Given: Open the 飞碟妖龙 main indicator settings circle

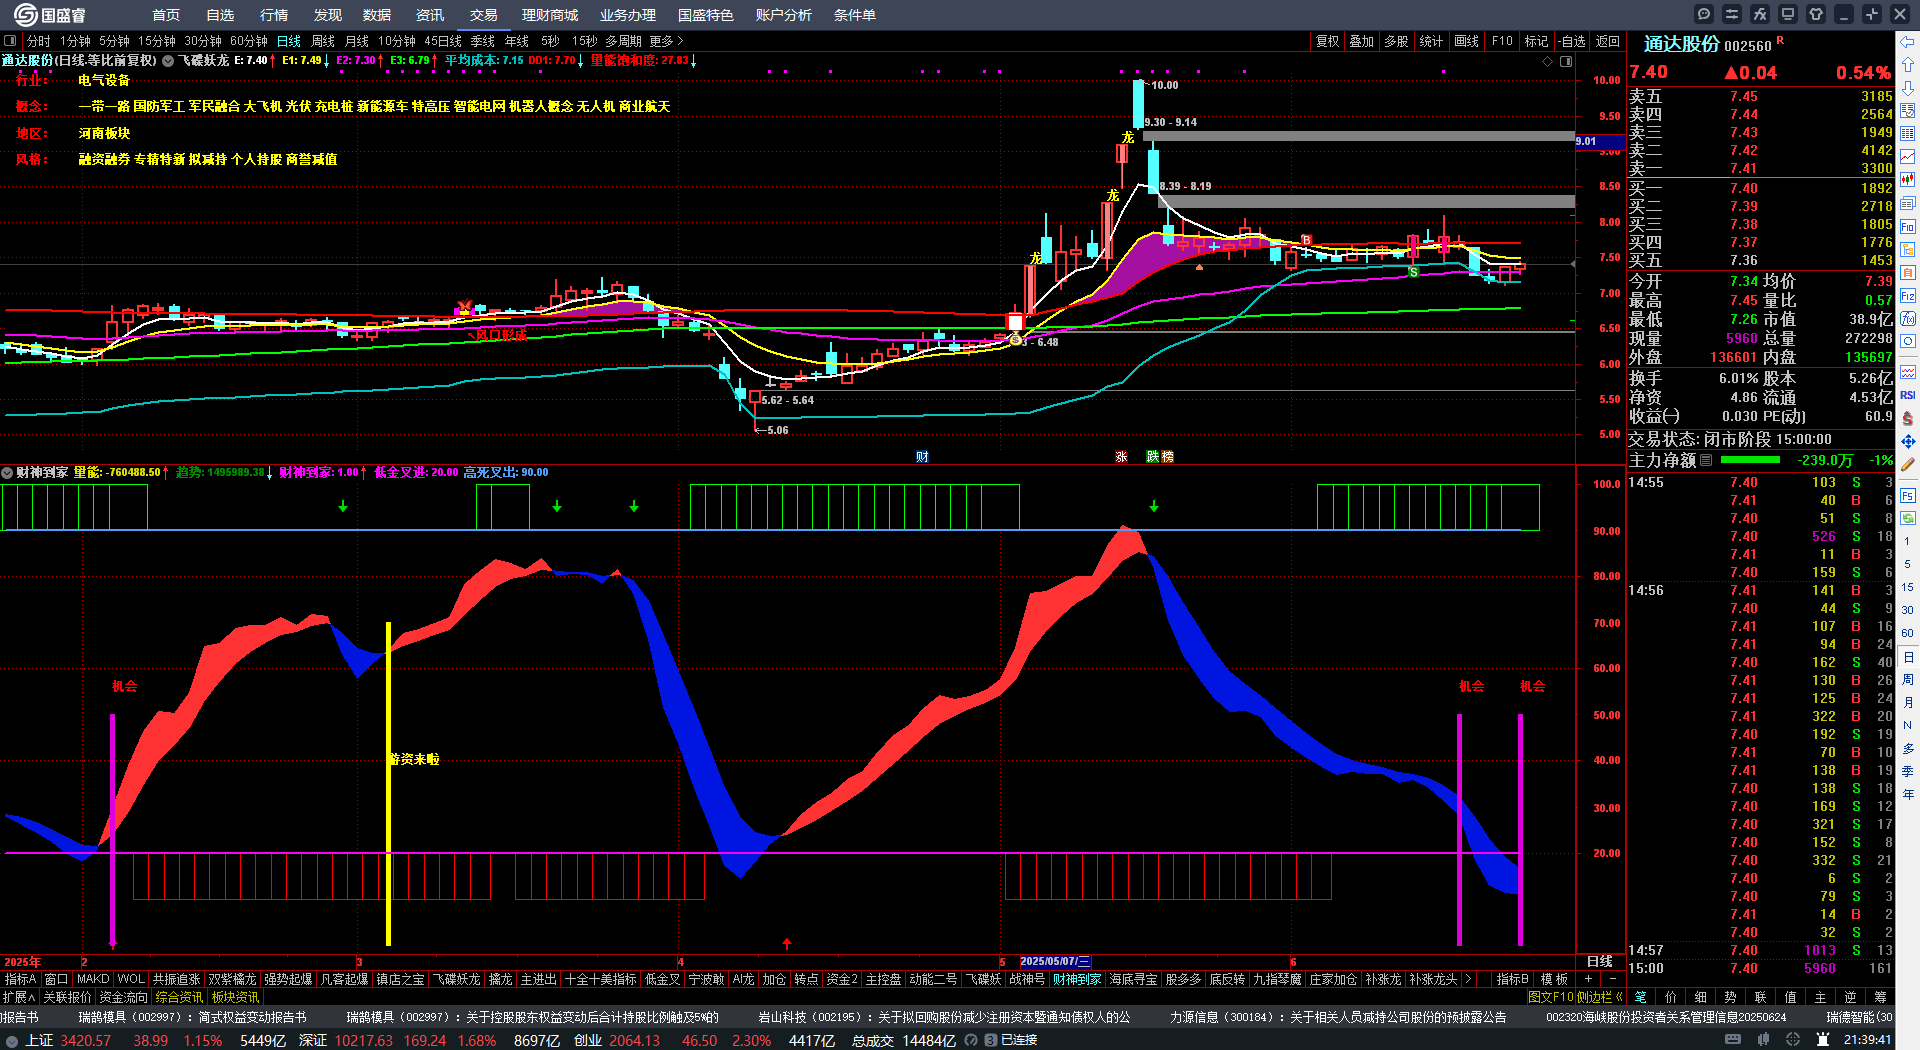Looking at the screenshot, I should (x=168, y=61).
